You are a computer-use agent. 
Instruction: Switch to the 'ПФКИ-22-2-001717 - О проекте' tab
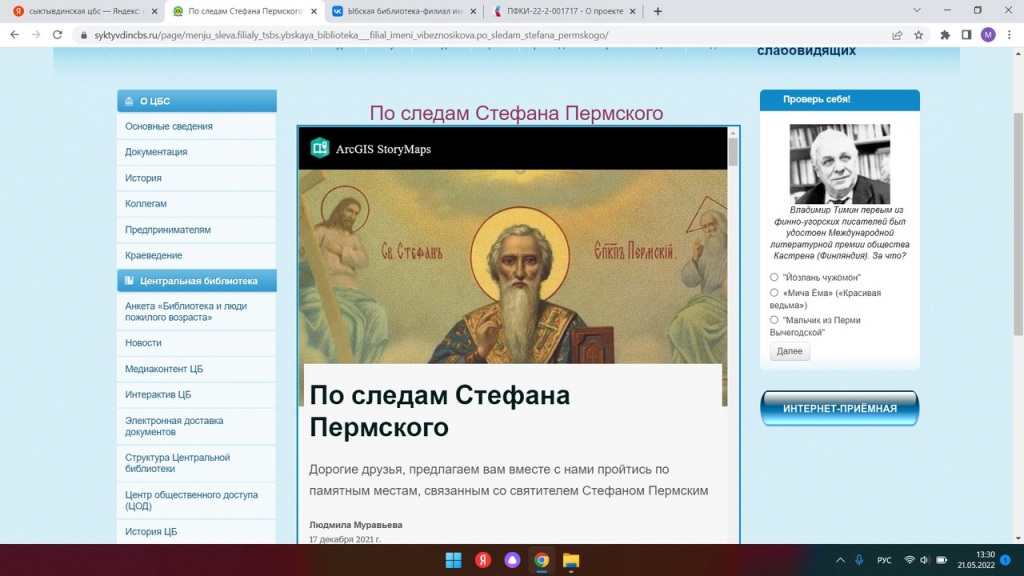pos(564,11)
